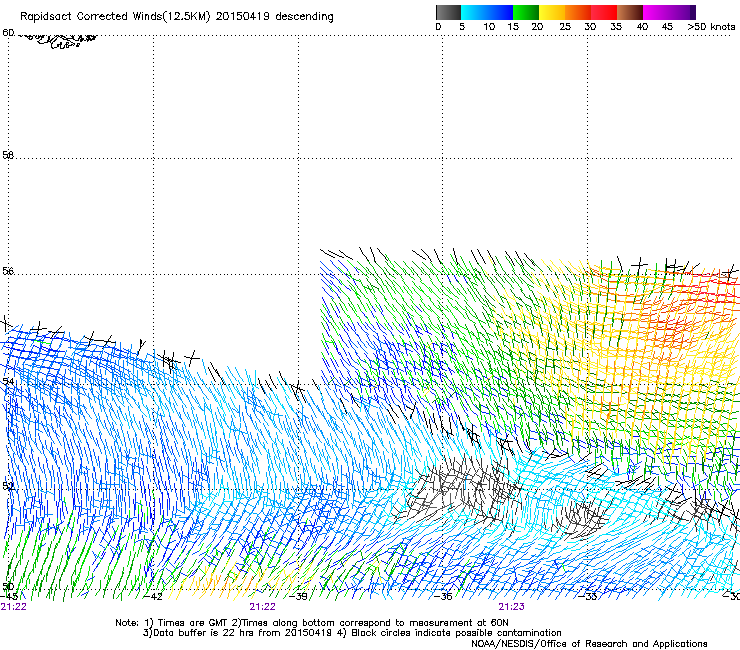Click the purple '21:22' time stamp below -45
Screen dimensions: 740x650
(x=14, y=607)
